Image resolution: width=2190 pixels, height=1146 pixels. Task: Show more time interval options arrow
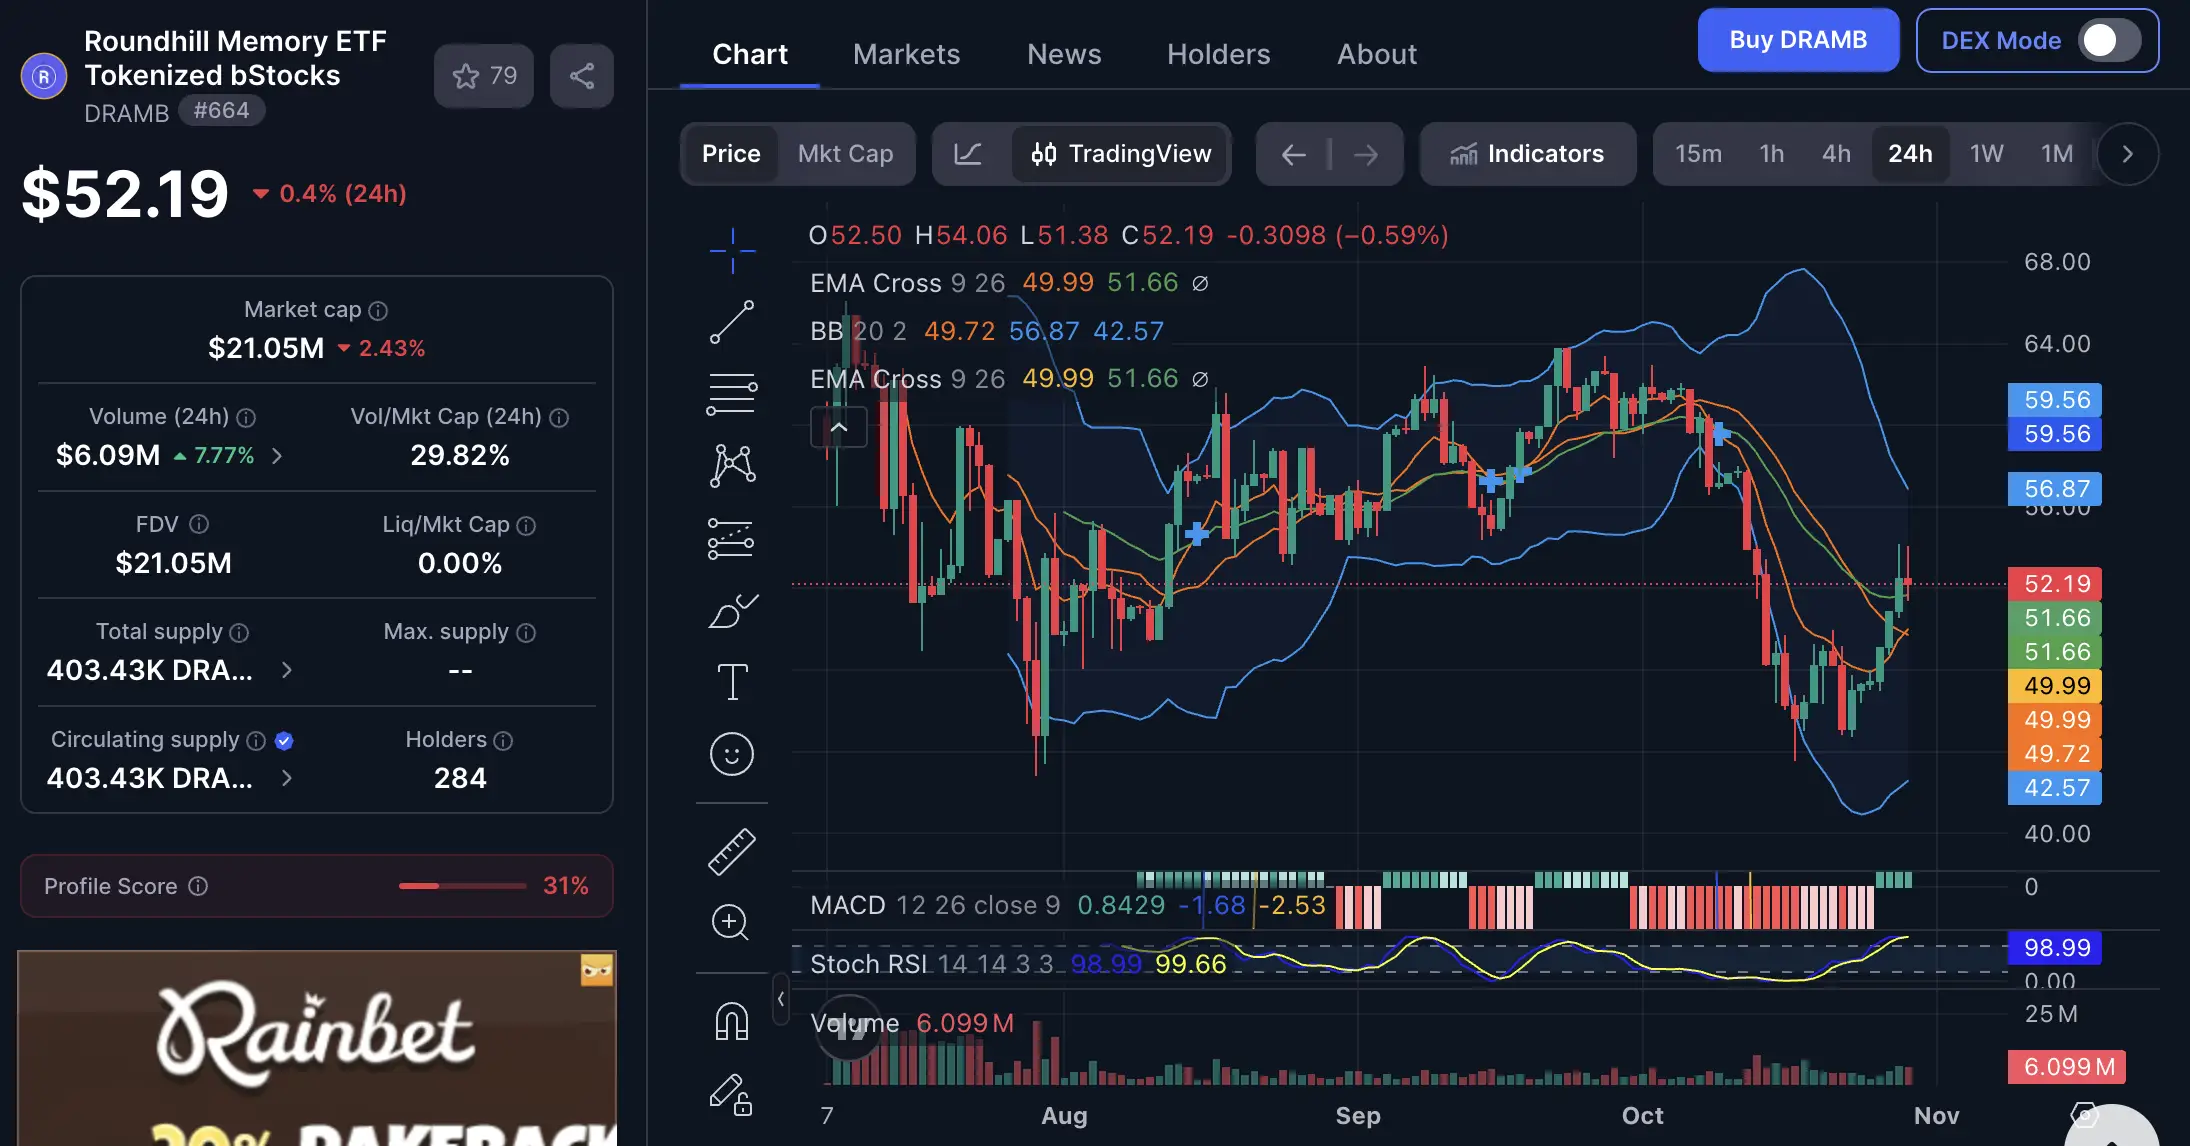tap(2127, 154)
